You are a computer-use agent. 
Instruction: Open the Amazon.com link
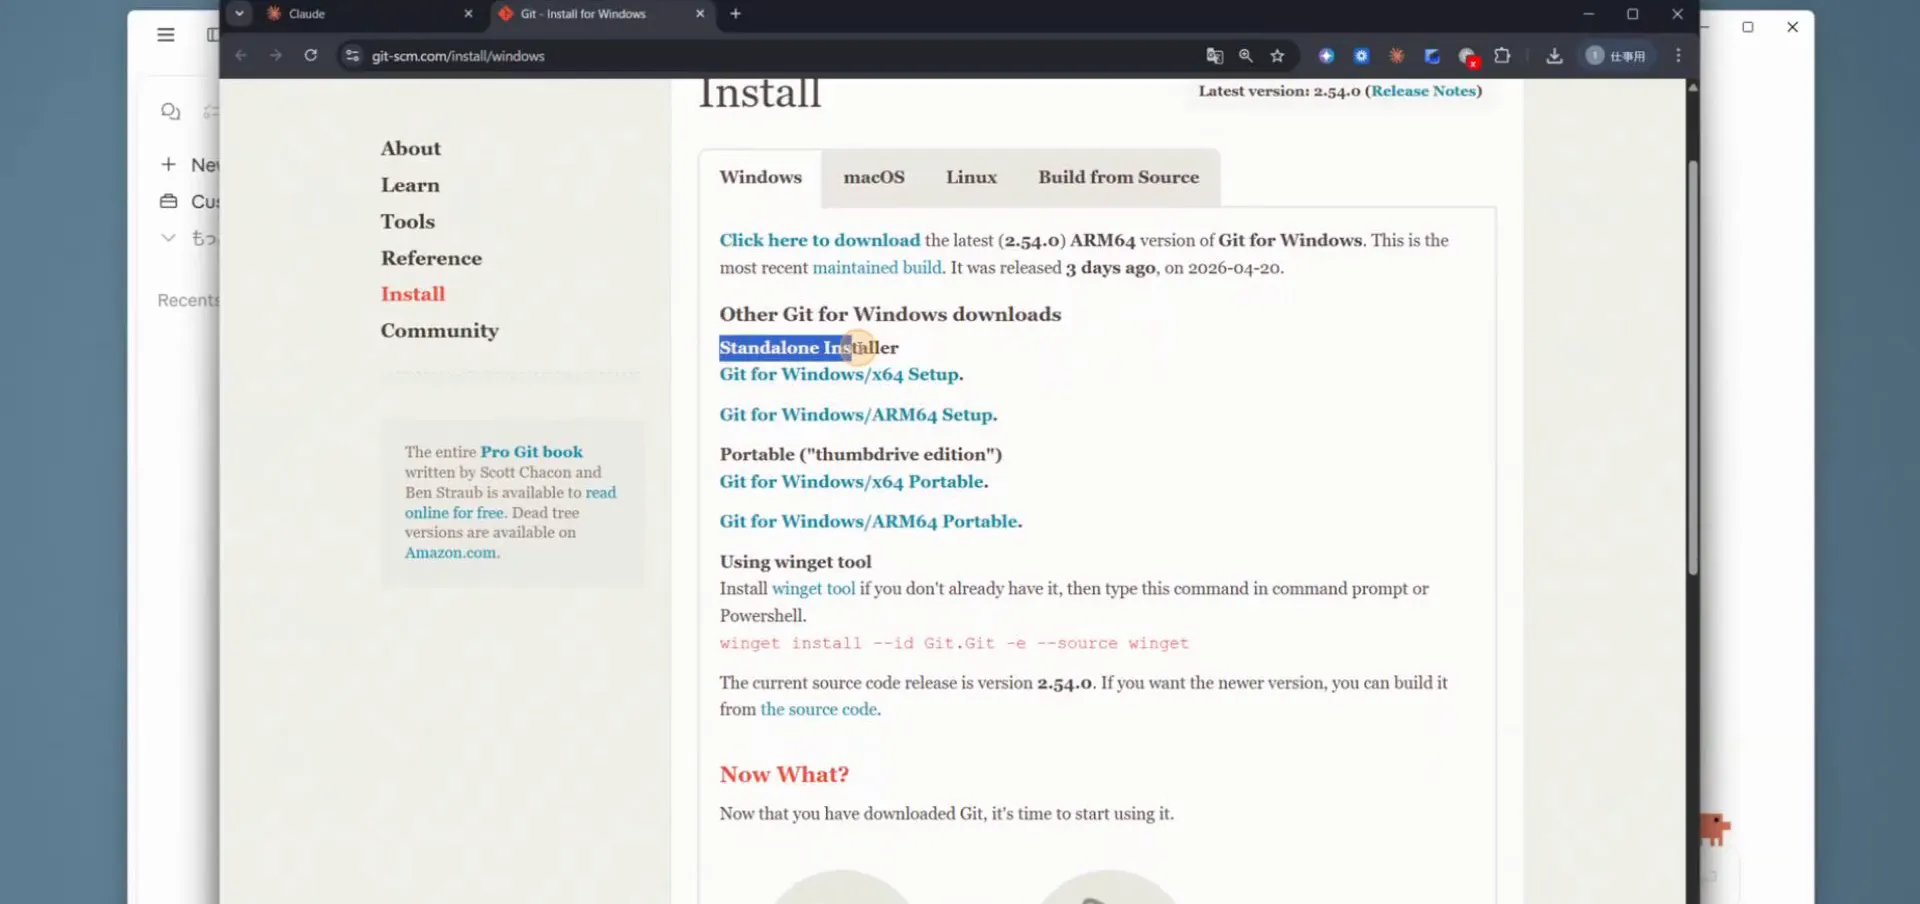[x=450, y=553]
